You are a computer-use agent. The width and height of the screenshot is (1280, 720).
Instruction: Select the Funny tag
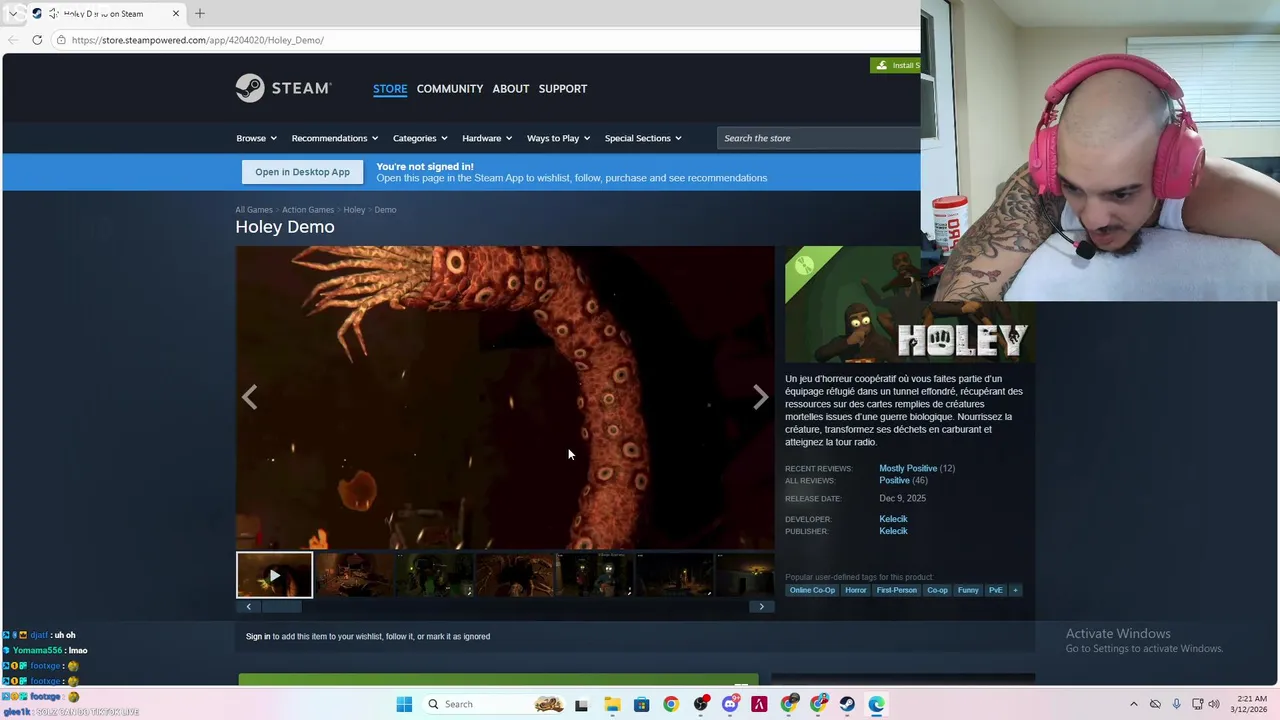point(968,590)
